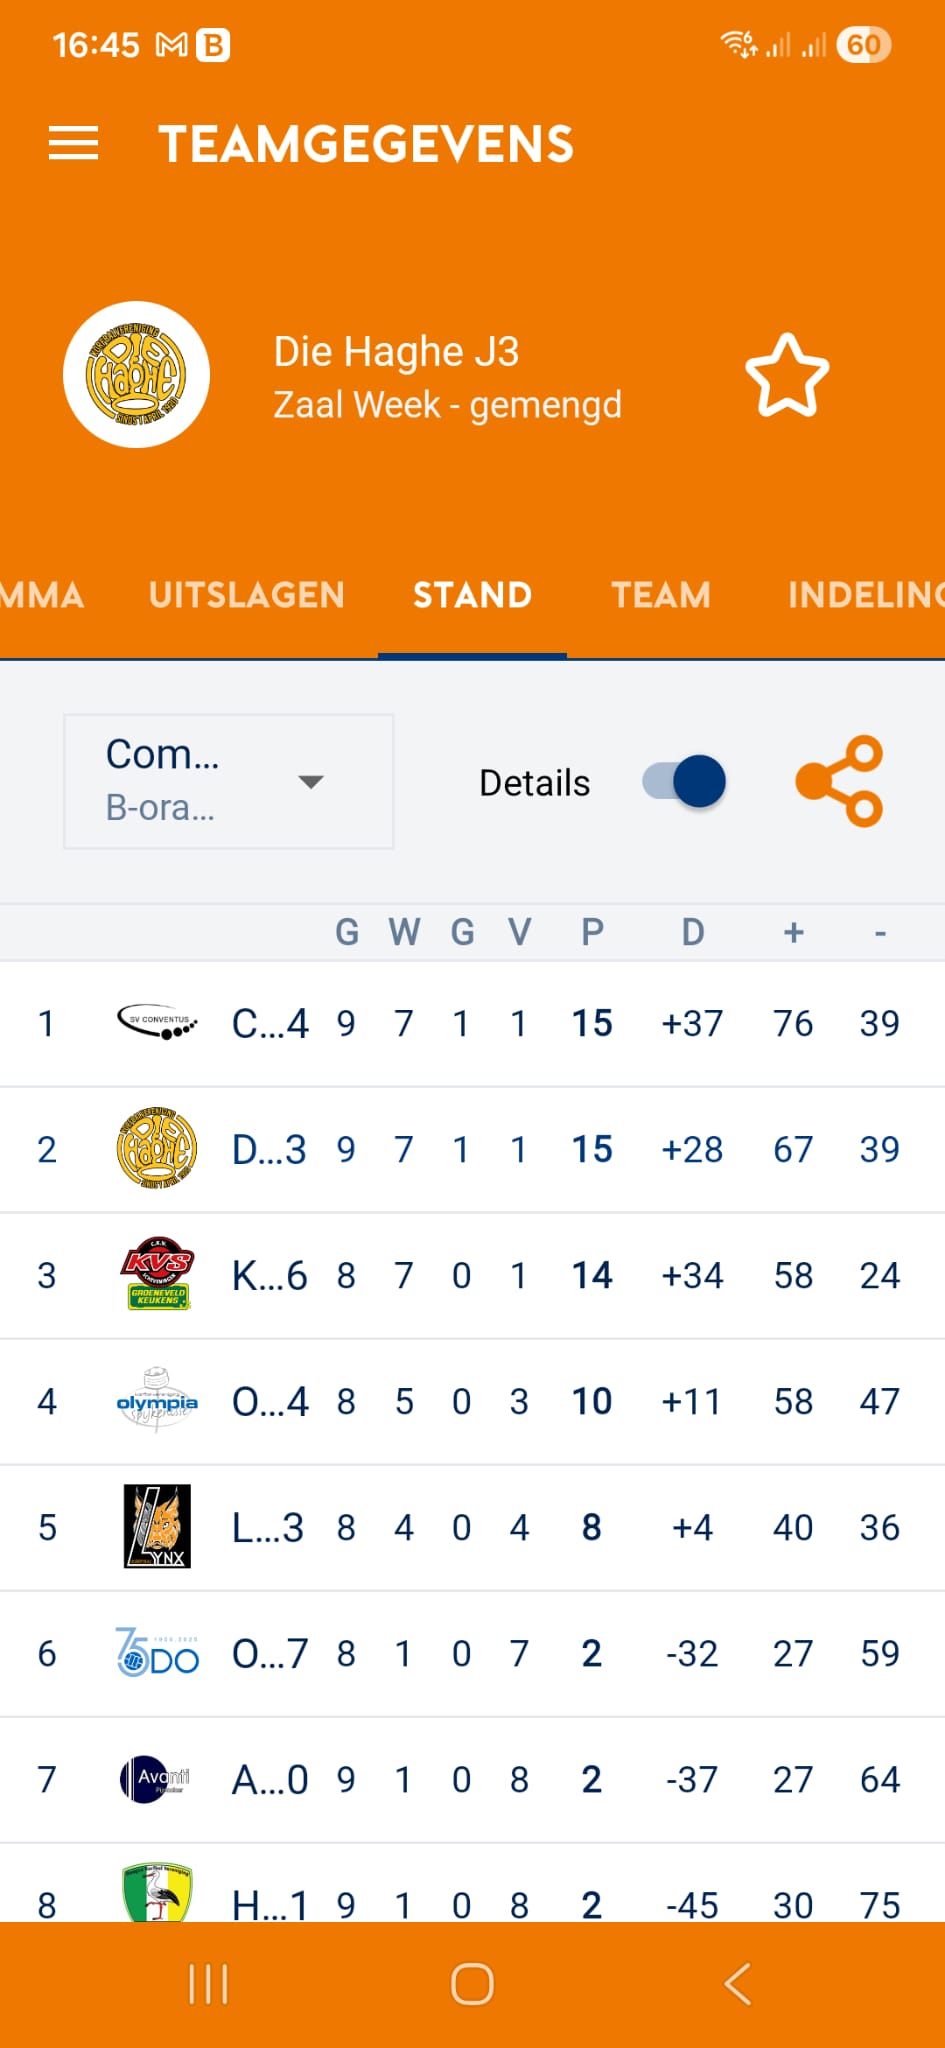The height and width of the screenshot is (2048, 945).
Task: Open the second-place D...3 team row
Action: point(470,1150)
